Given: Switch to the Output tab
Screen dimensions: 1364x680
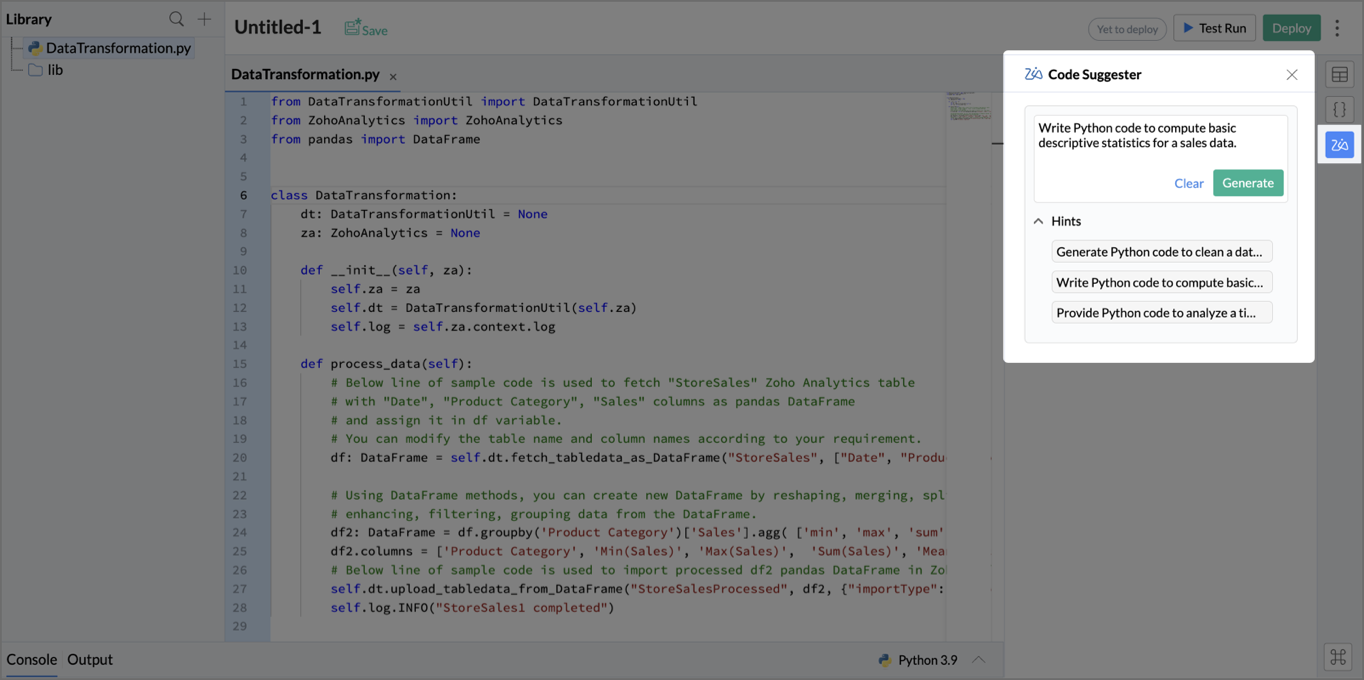Looking at the screenshot, I should 90,659.
